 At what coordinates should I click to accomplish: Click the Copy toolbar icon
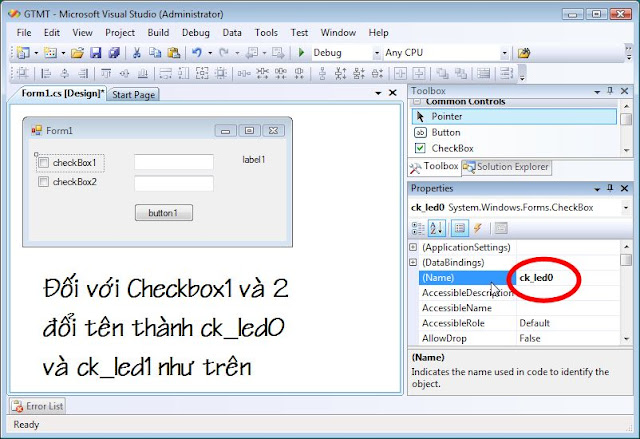tap(155, 53)
